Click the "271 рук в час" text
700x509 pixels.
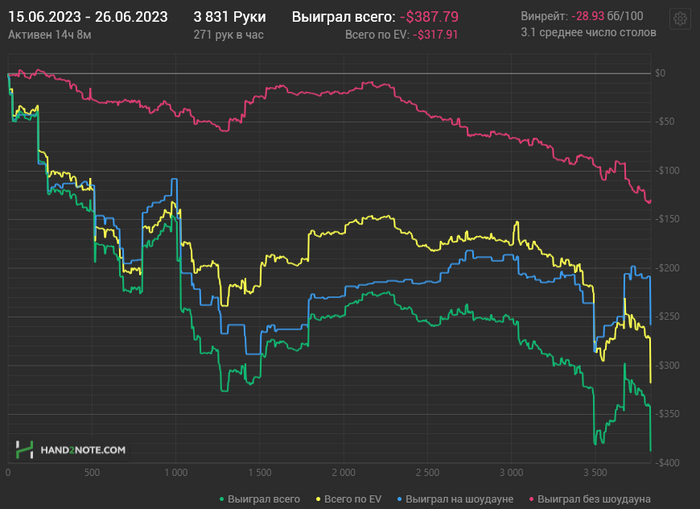tap(228, 34)
